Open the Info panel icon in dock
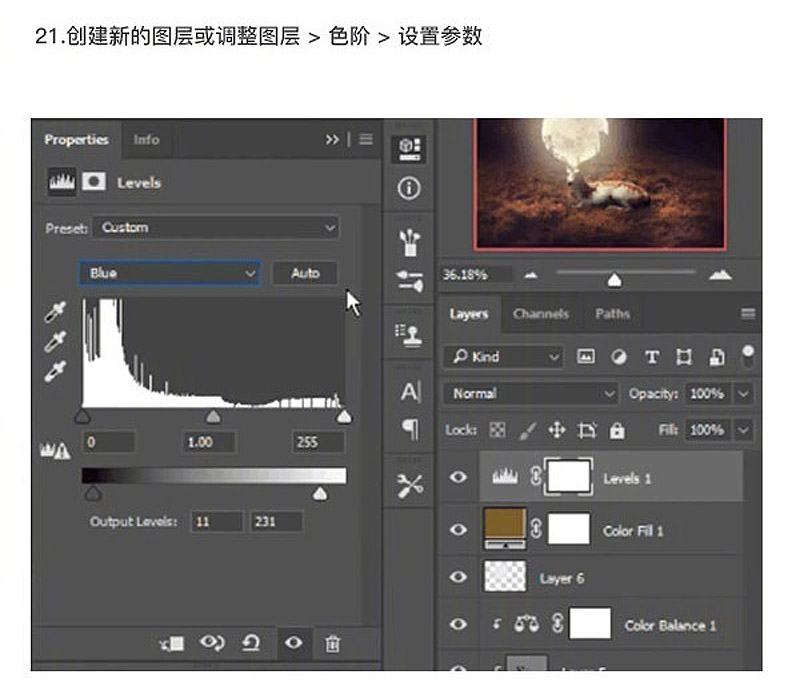Image resolution: width=800 pixels, height=682 pixels. coord(409,188)
